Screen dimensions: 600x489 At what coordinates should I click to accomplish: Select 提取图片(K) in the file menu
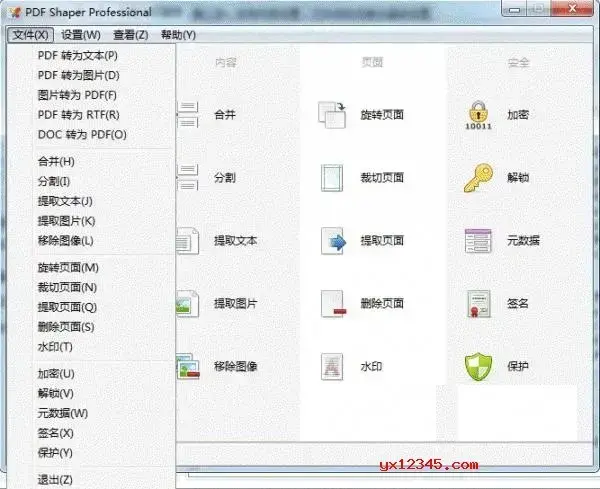[x=66, y=221]
